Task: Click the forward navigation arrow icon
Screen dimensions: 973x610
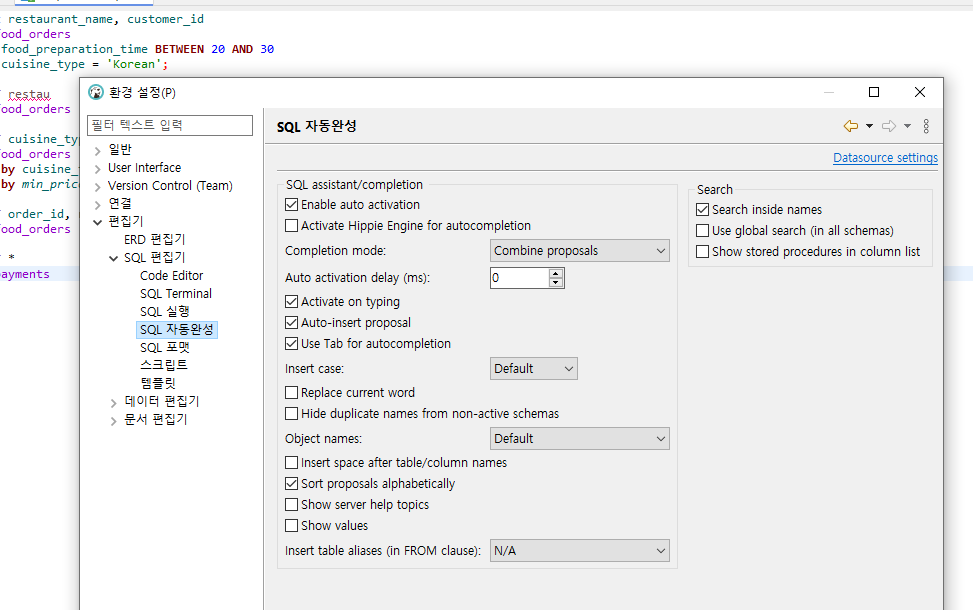Action: click(889, 126)
